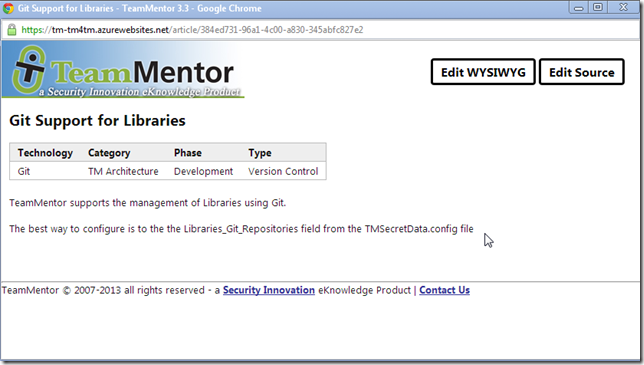Select the Version Control cell
This screenshot has height=365, width=644.
(283, 171)
